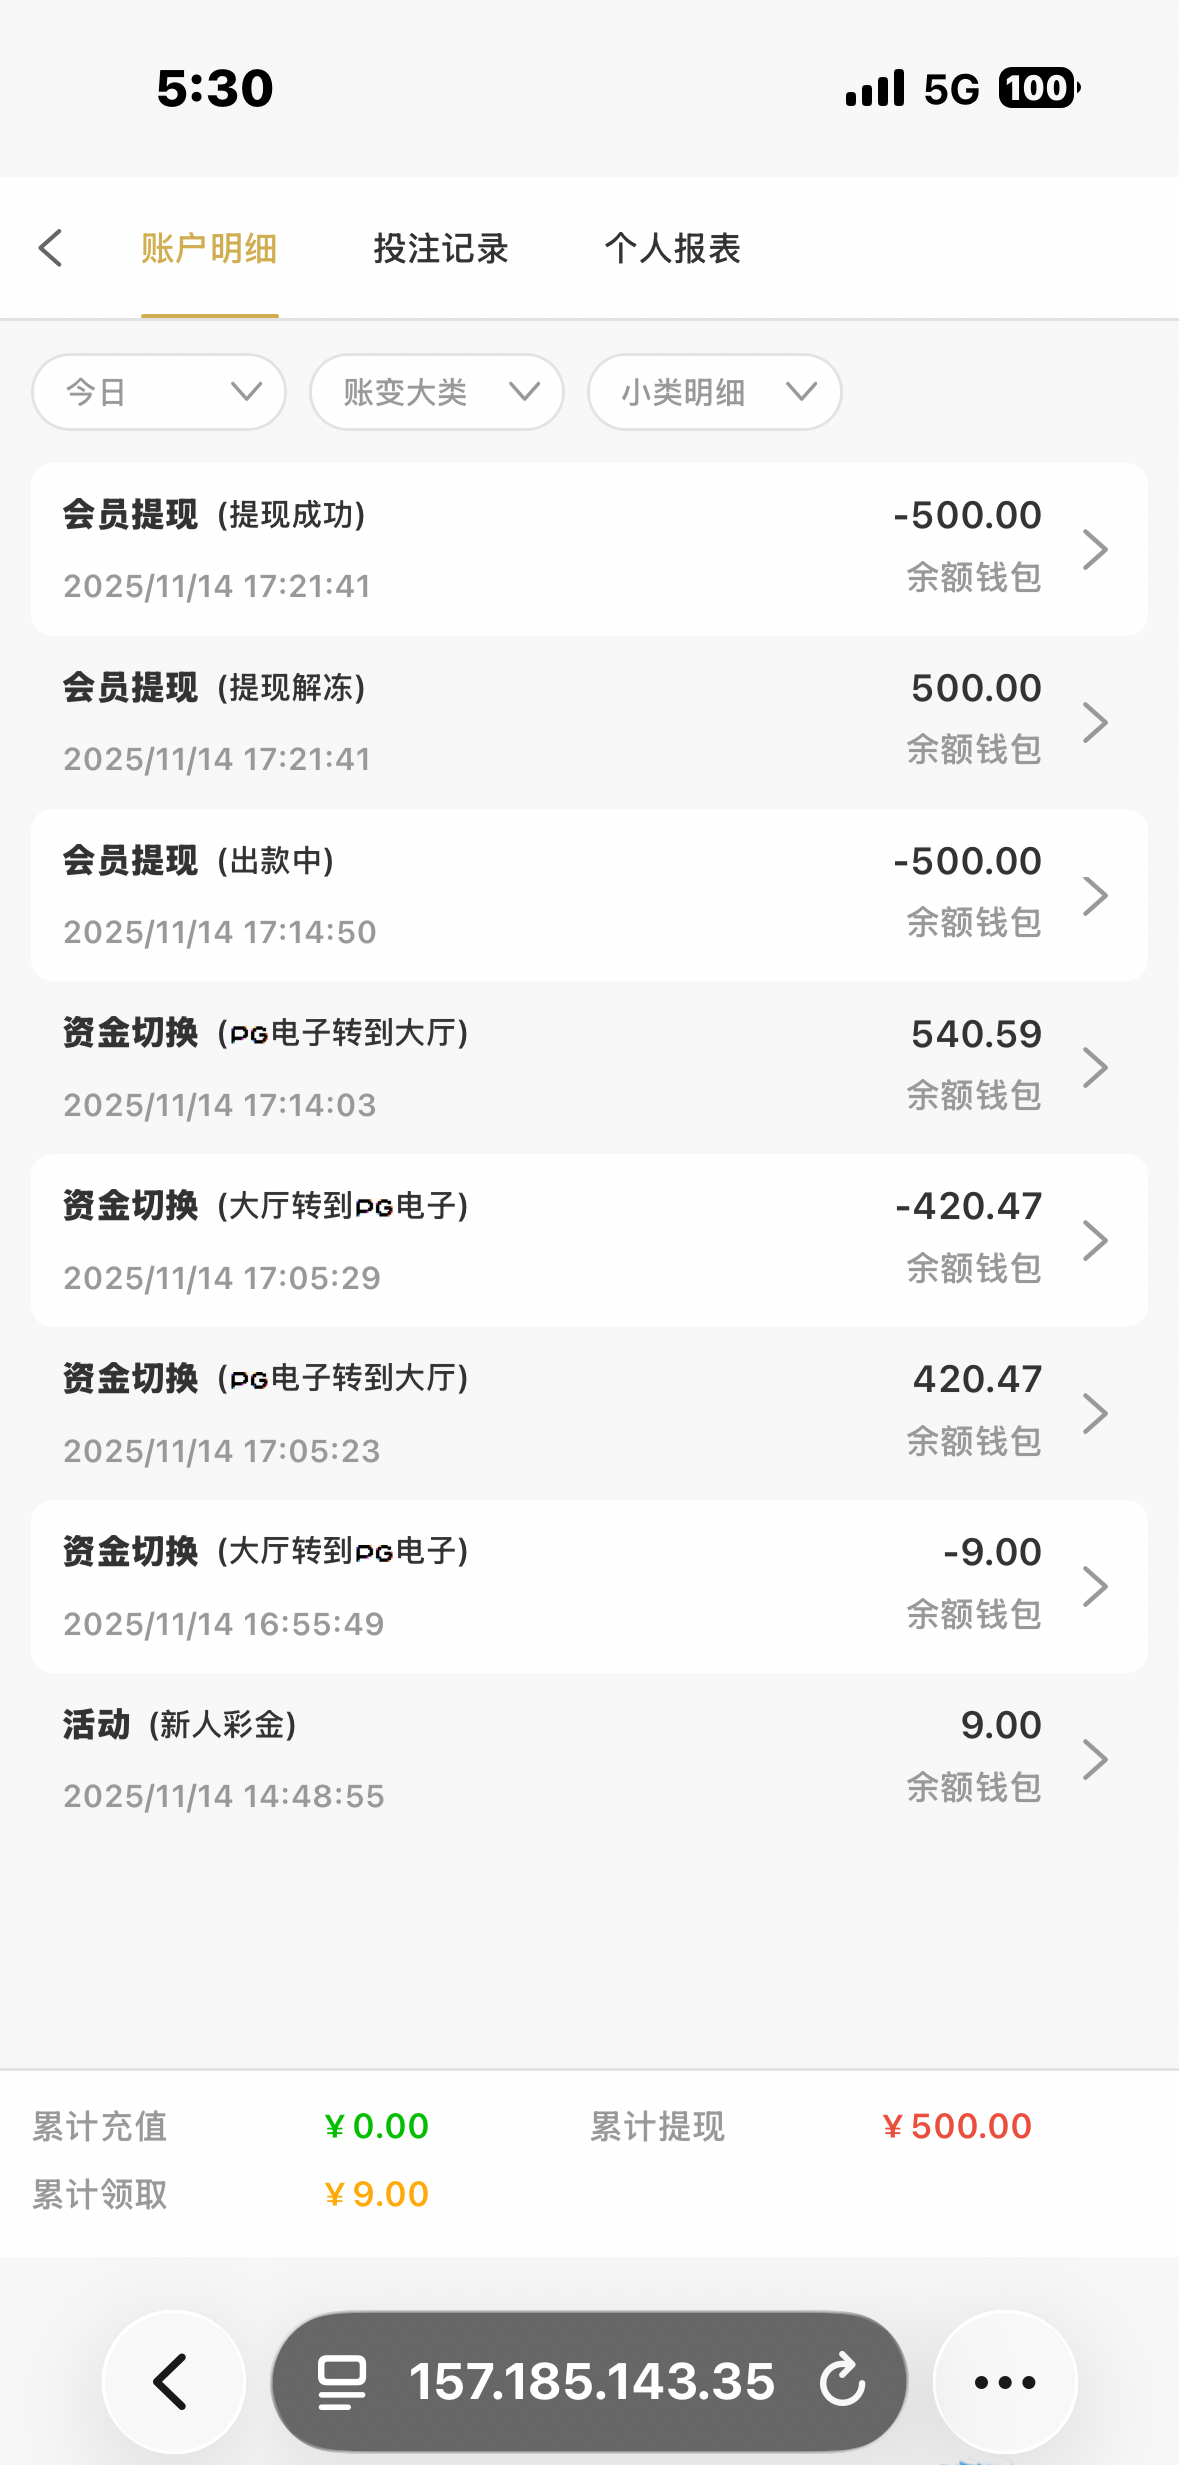Switch to the 投注记录 tab
1179x2465 pixels.
click(441, 248)
